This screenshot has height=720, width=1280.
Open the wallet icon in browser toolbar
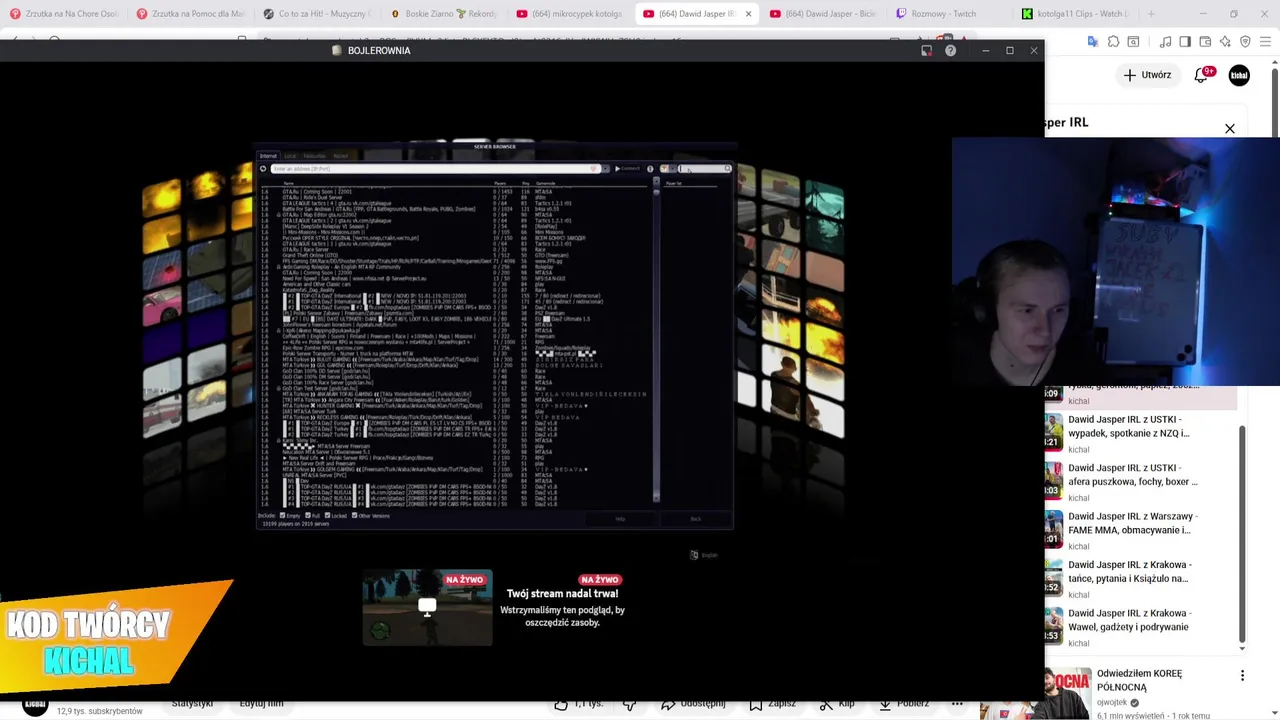(x=1205, y=42)
